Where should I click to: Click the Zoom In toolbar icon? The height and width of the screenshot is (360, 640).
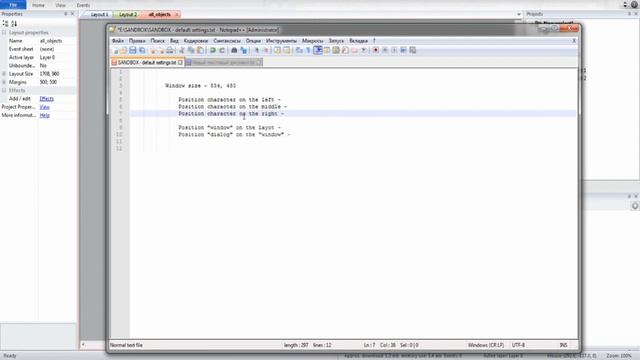point(256,50)
